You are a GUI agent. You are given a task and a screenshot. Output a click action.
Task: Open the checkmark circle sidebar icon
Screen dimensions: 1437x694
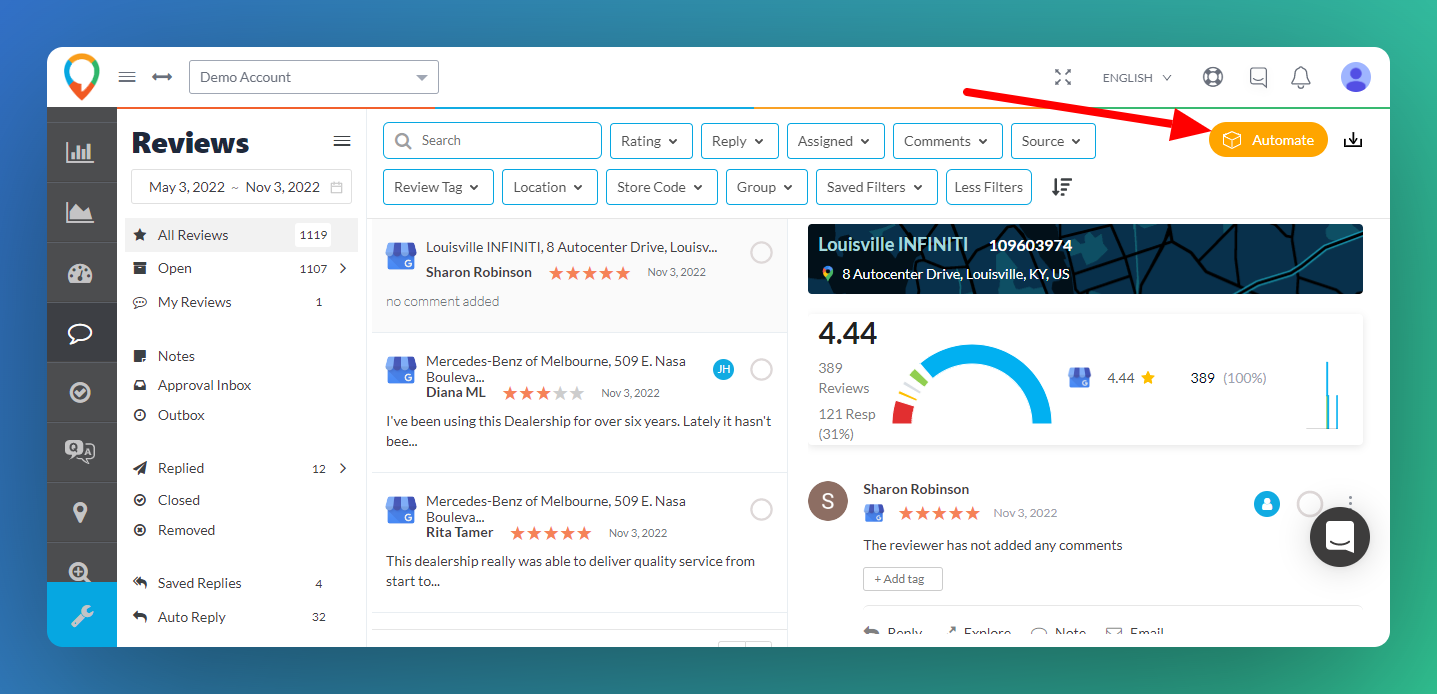(80, 392)
